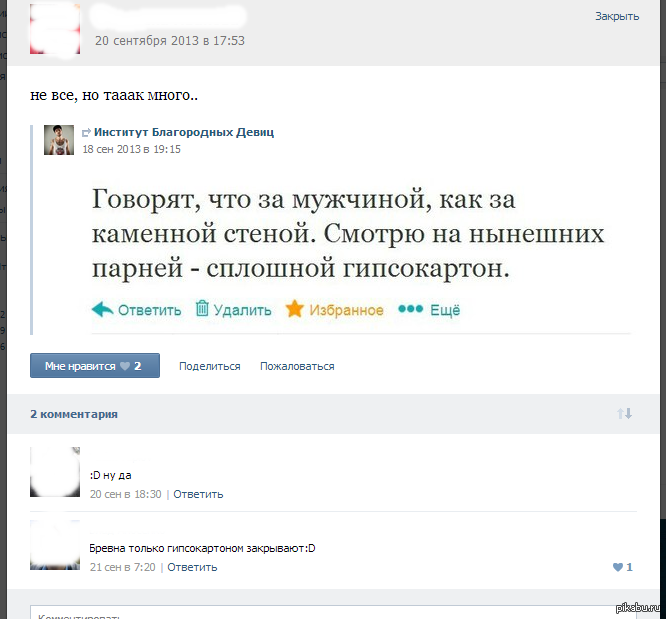Click the three dots Ещё icon
The width and height of the screenshot is (666, 619).
click(410, 309)
